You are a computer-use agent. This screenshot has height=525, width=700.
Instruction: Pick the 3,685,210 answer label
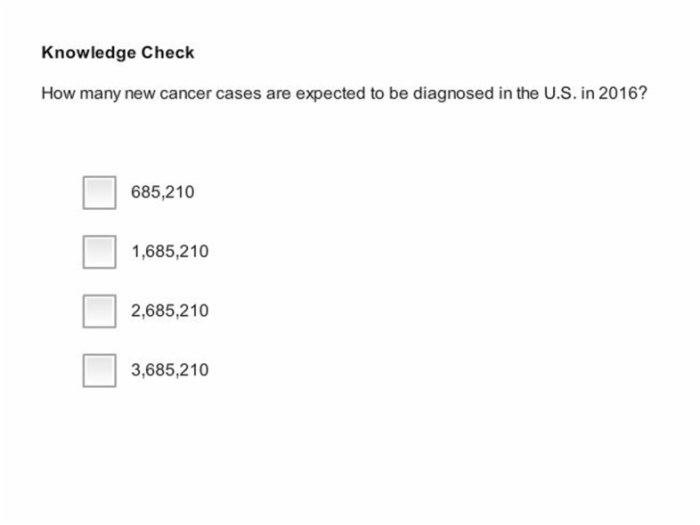pyautogui.click(x=170, y=370)
